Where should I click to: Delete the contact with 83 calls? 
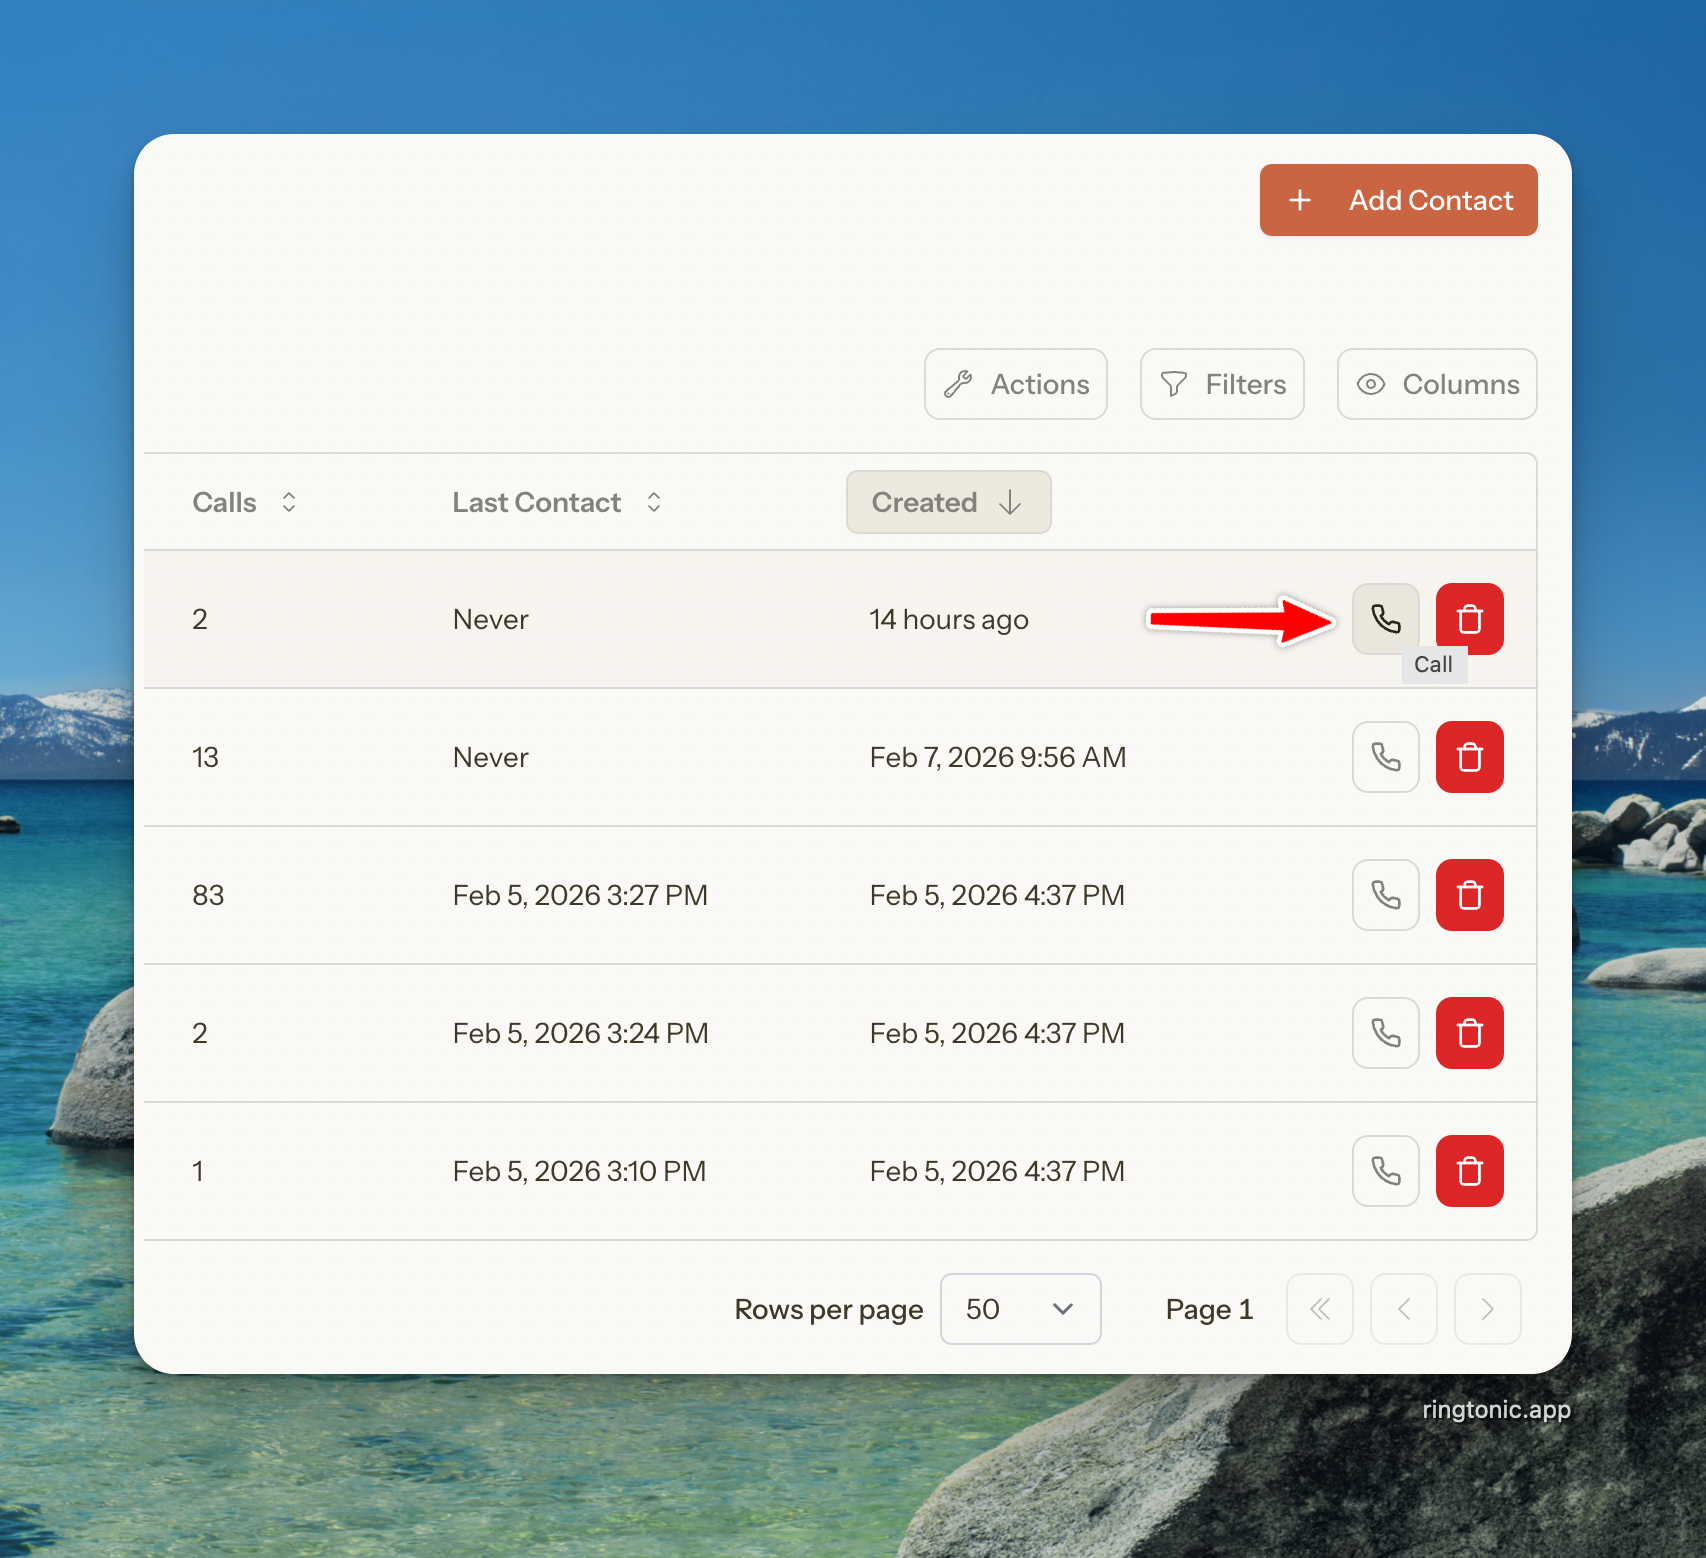coord(1469,895)
